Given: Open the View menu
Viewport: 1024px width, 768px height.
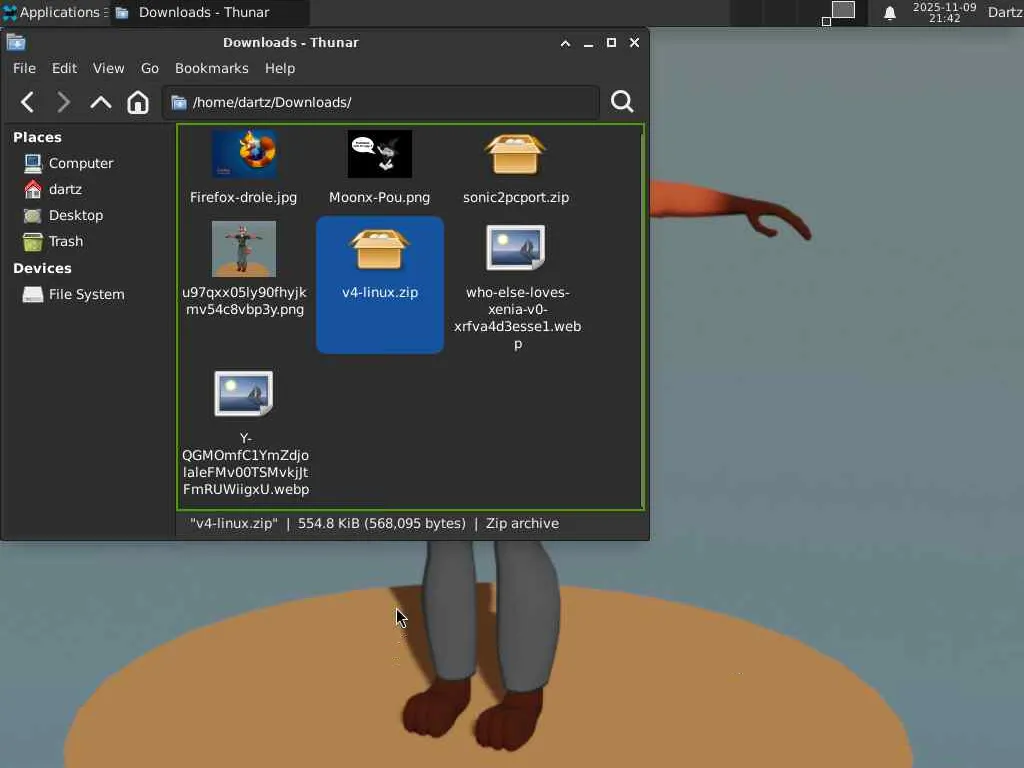Looking at the screenshot, I should [x=108, y=68].
